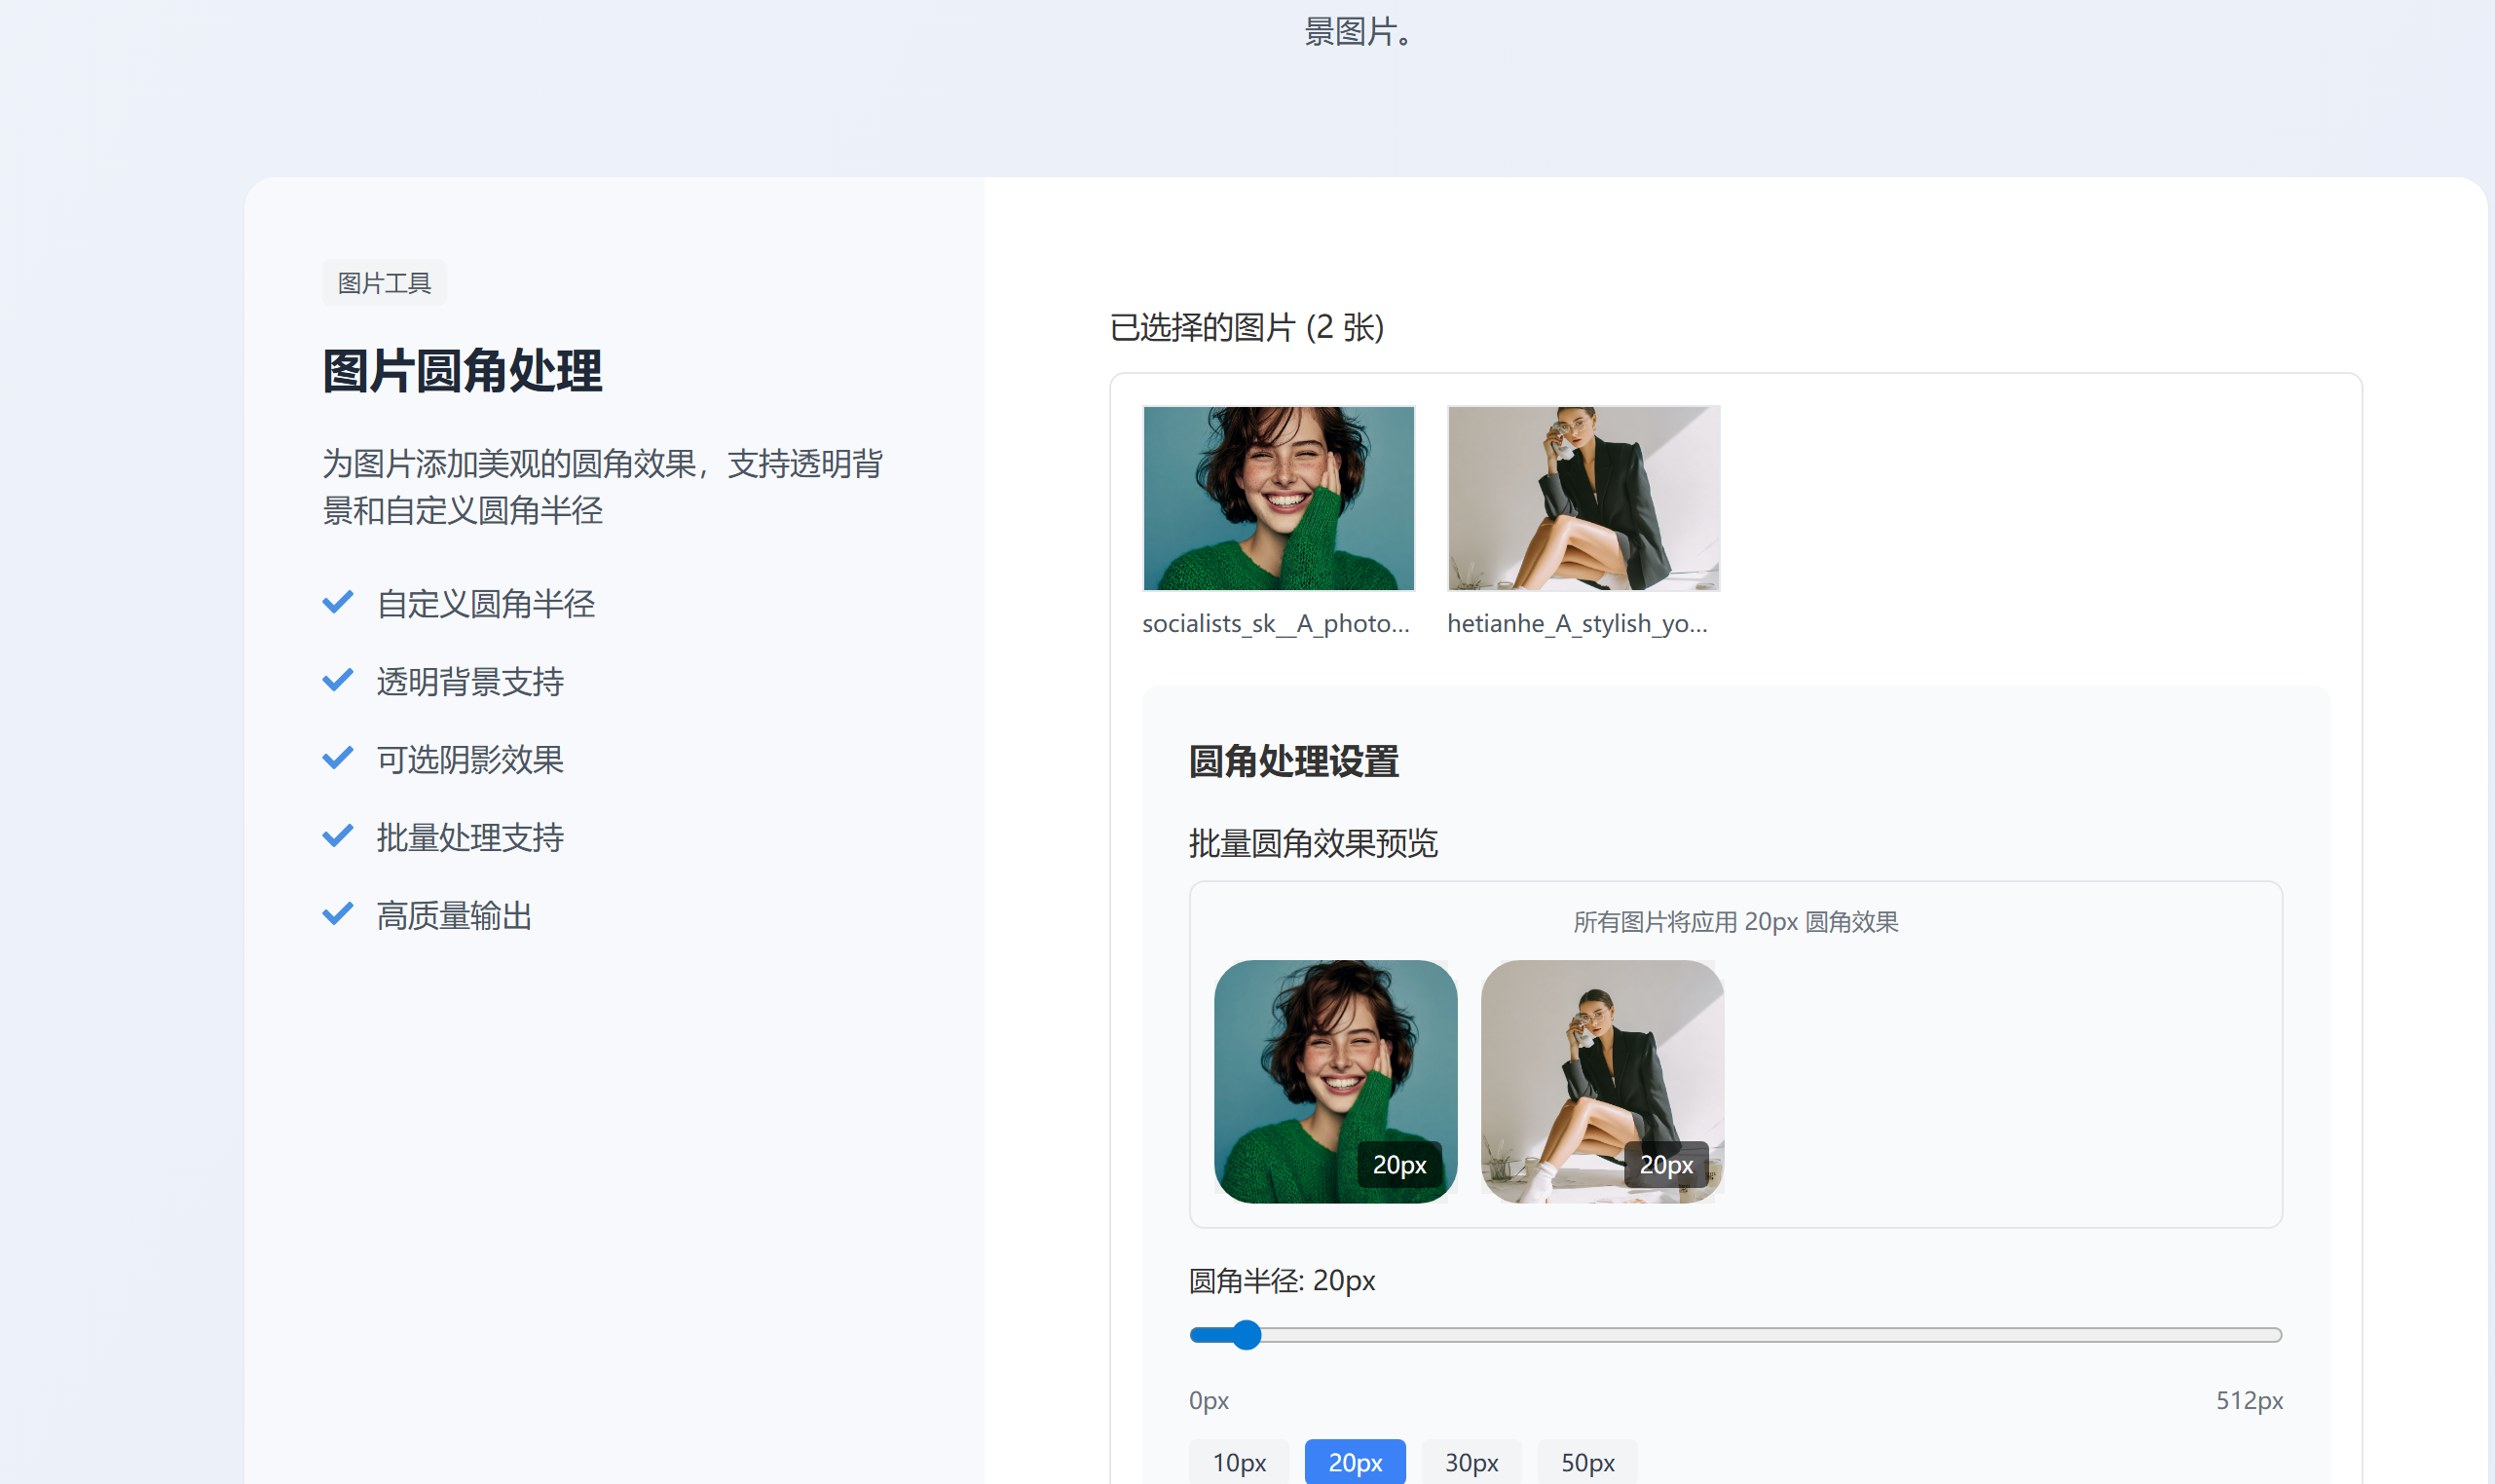Click the 圆角半径 slider handle
This screenshot has height=1484, width=2495.
click(x=1246, y=1335)
